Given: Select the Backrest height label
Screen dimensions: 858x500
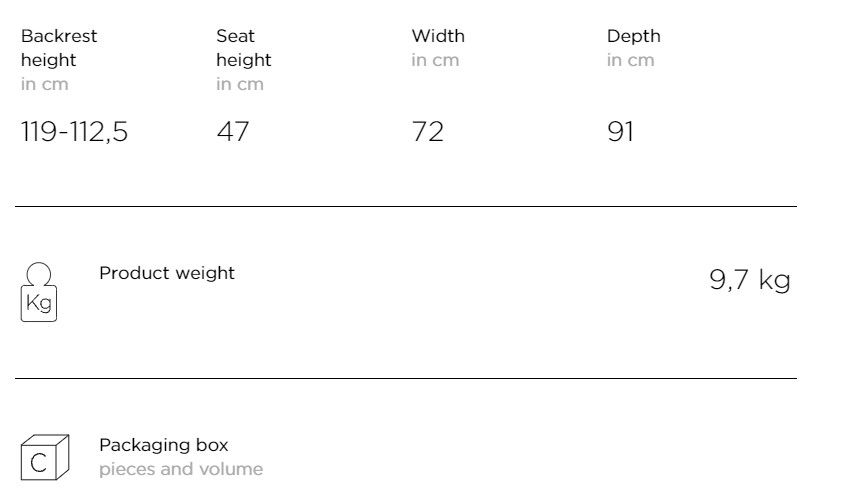Looking at the screenshot, I should [x=59, y=48].
